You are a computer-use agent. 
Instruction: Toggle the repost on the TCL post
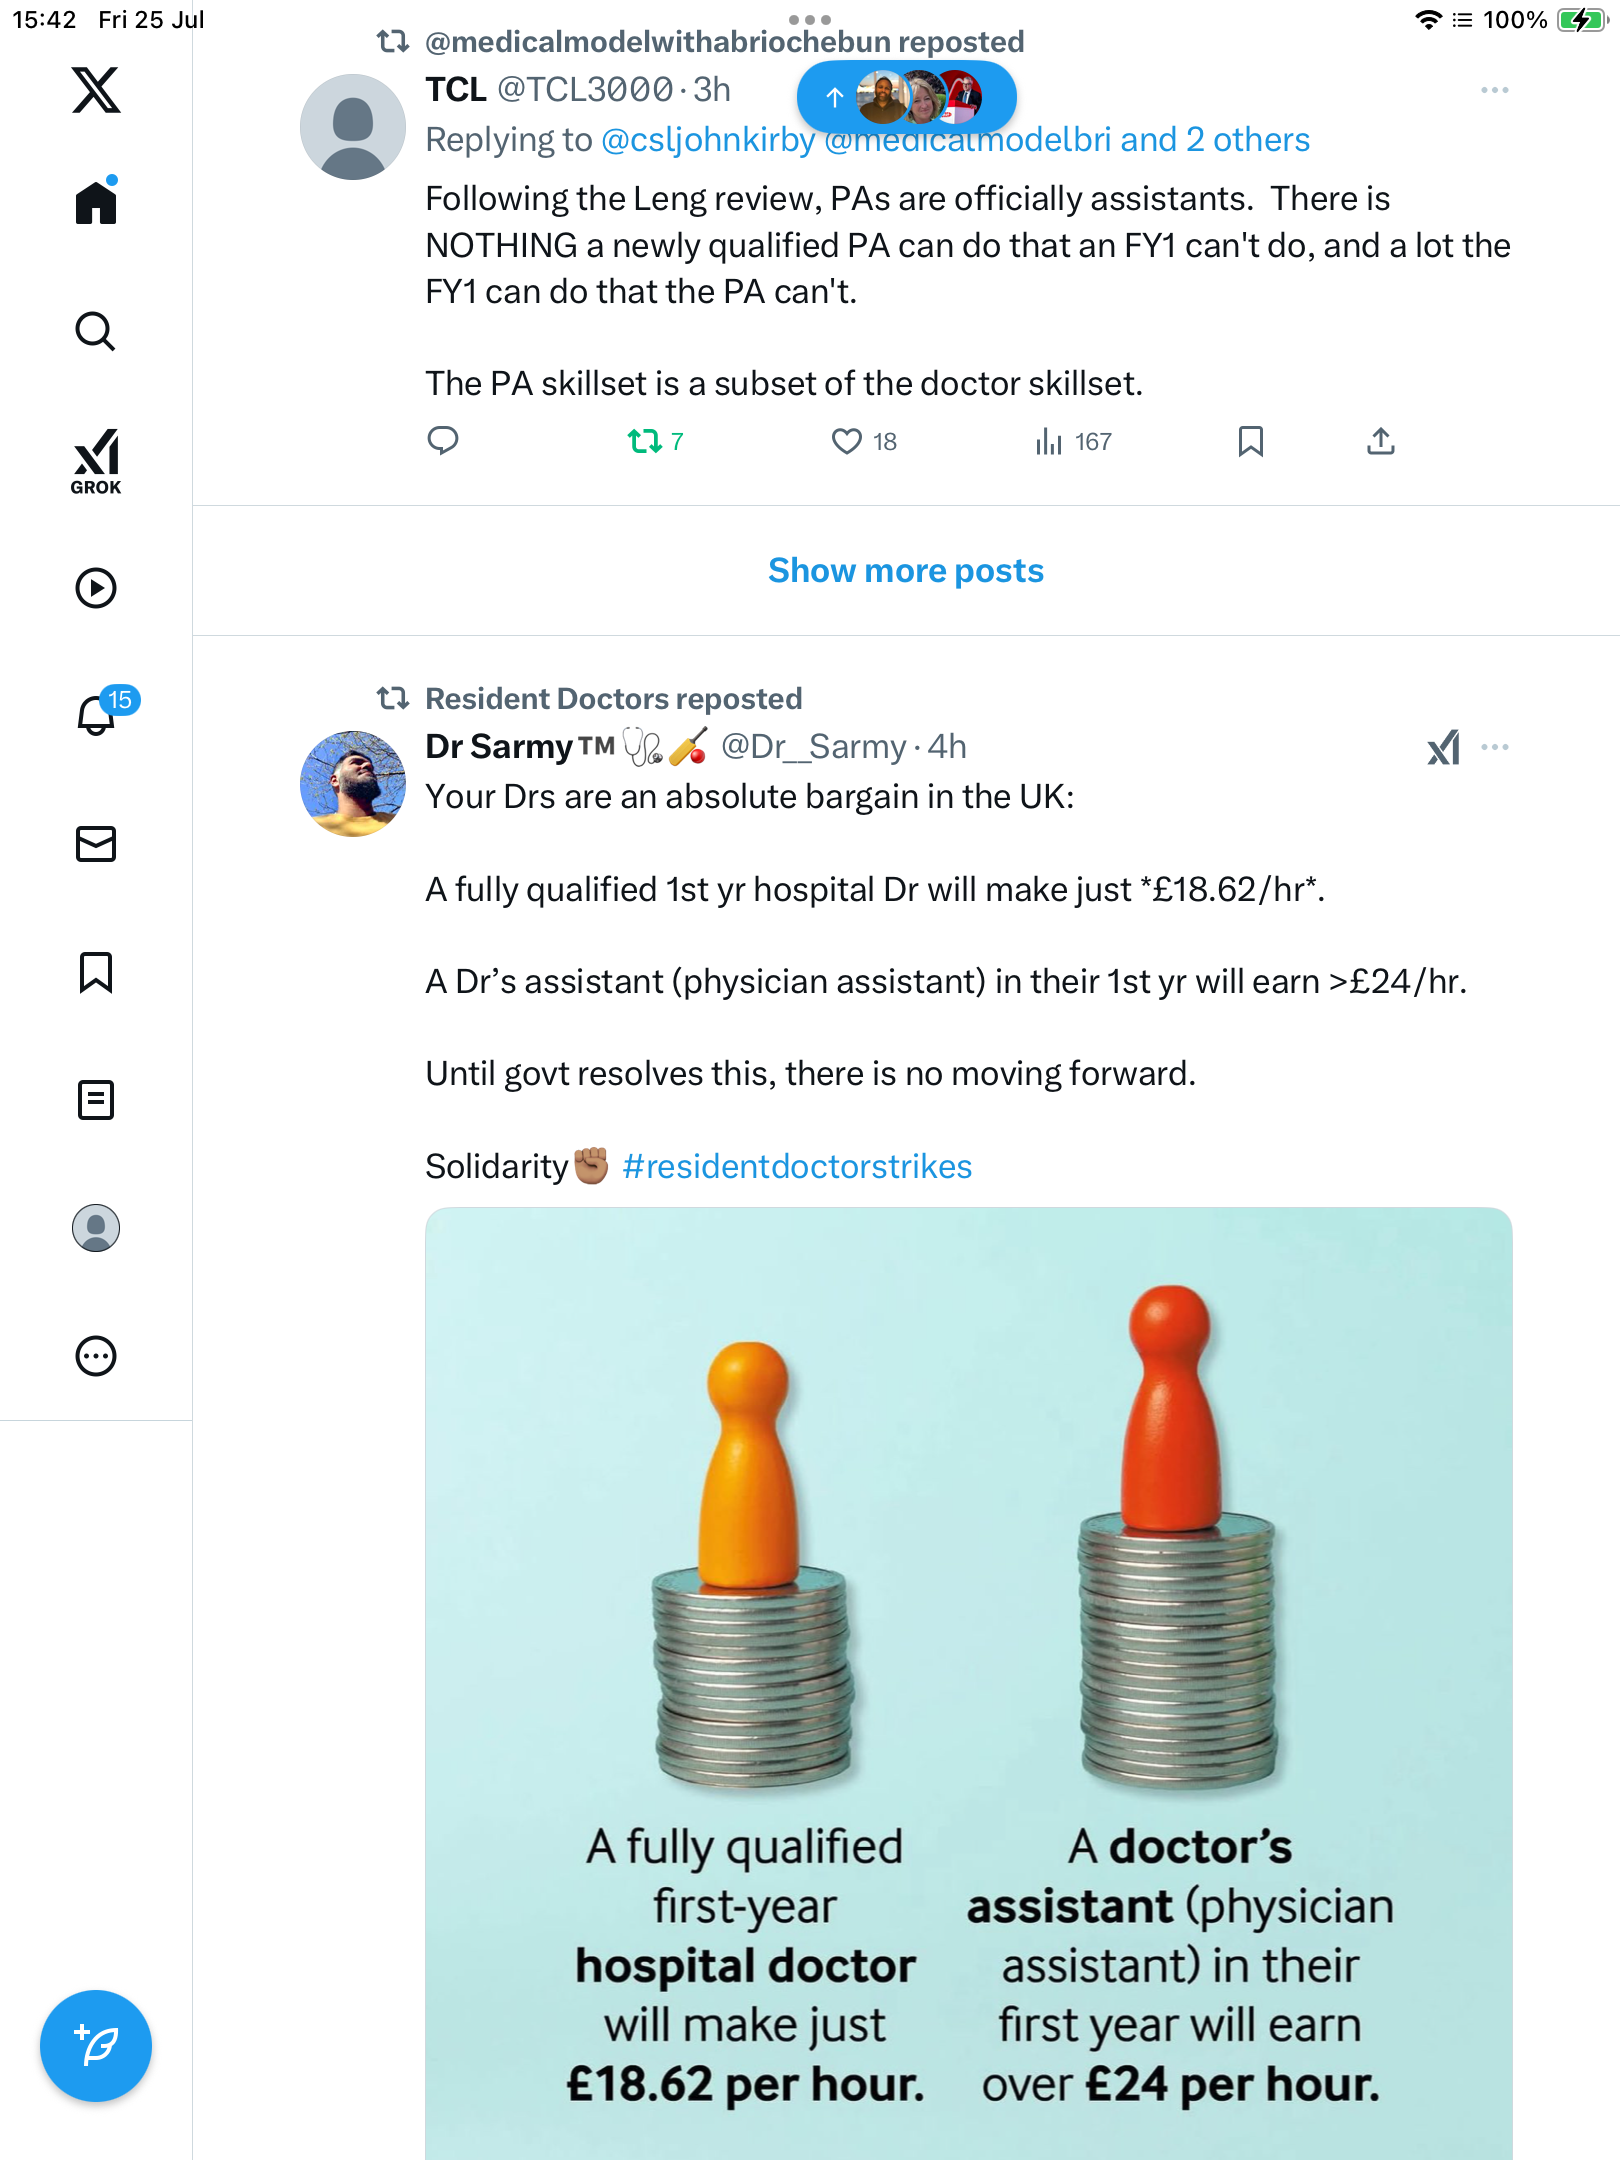coord(656,441)
